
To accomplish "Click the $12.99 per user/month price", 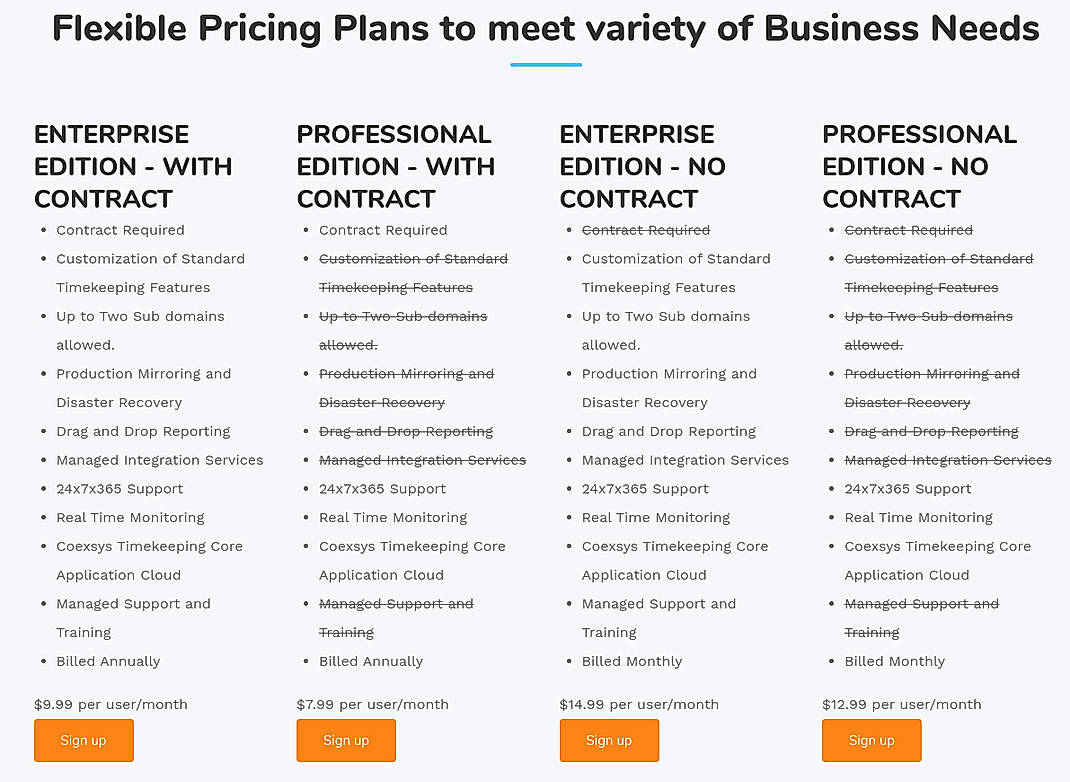I will (902, 704).
